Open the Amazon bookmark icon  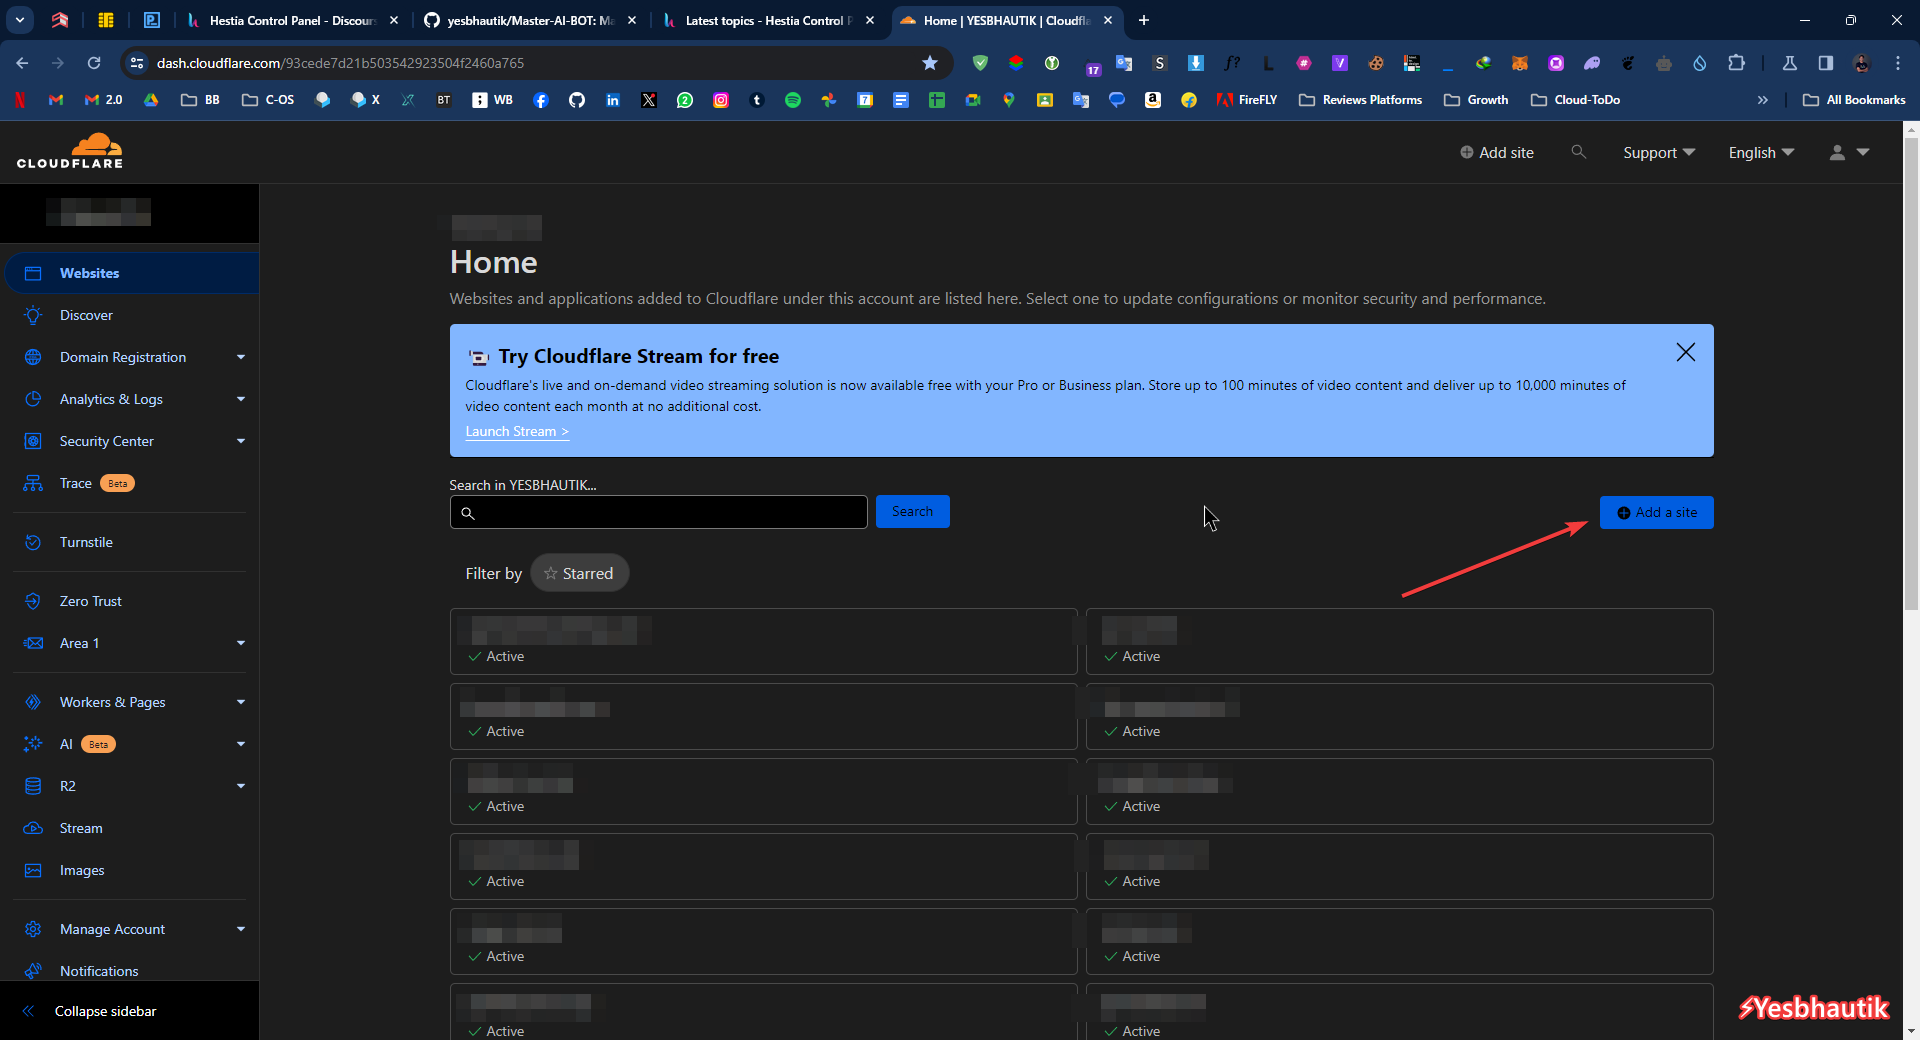(x=1153, y=100)
